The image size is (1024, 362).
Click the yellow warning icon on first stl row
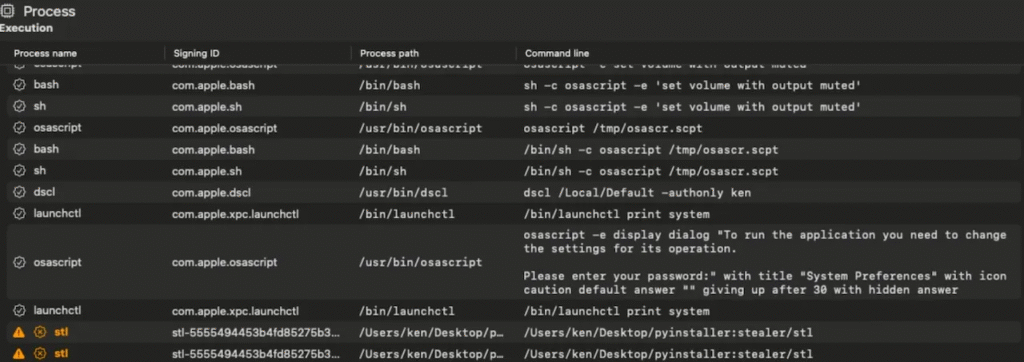pyautogui.click(x=19, y=333)
